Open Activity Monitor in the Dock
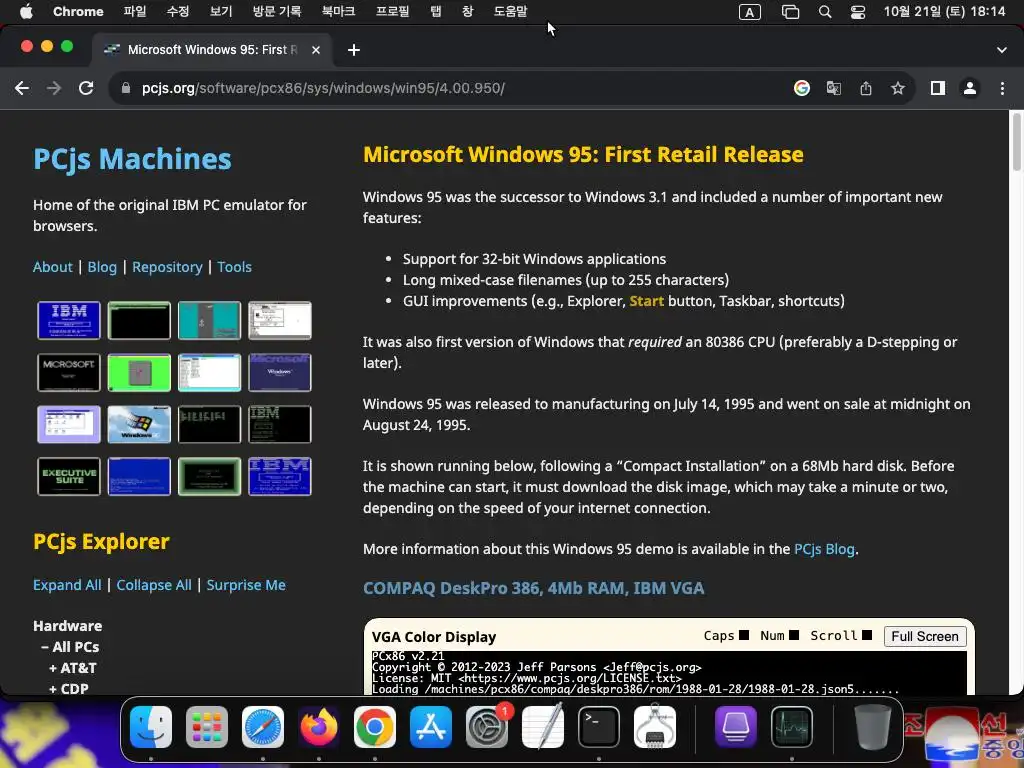This screenshot has height=768, width=1024. click(792, 727)
